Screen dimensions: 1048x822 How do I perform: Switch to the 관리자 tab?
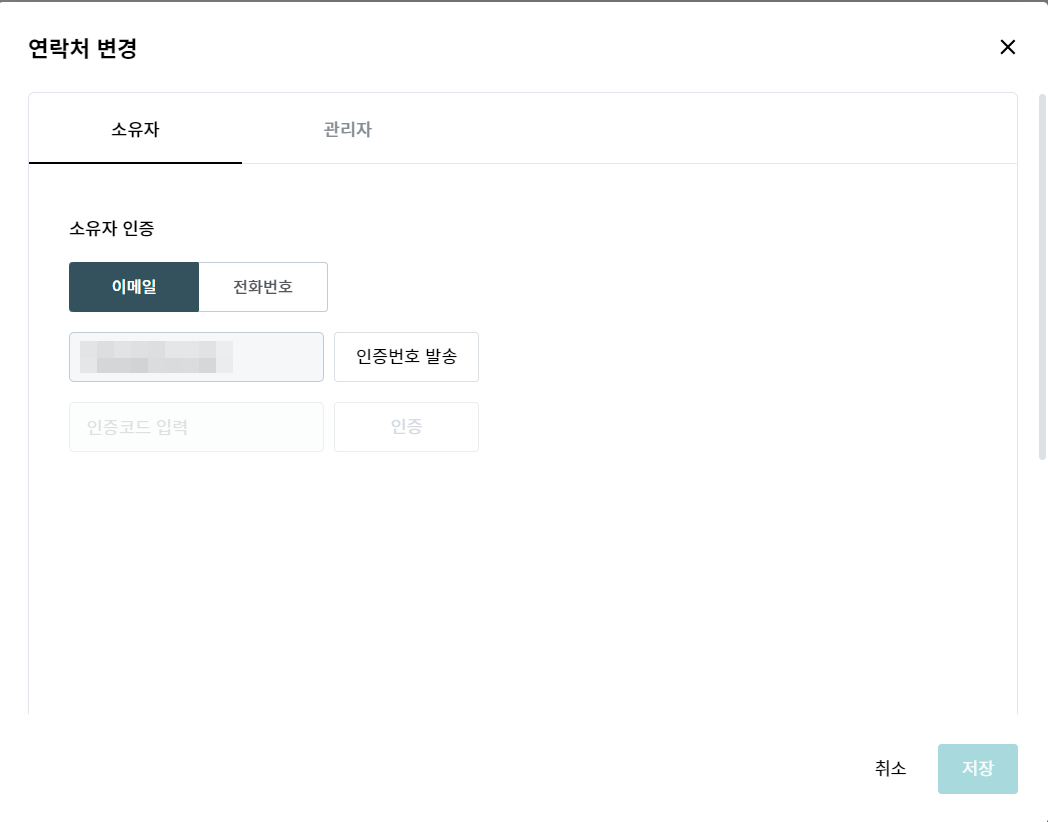tap(348, 129)
